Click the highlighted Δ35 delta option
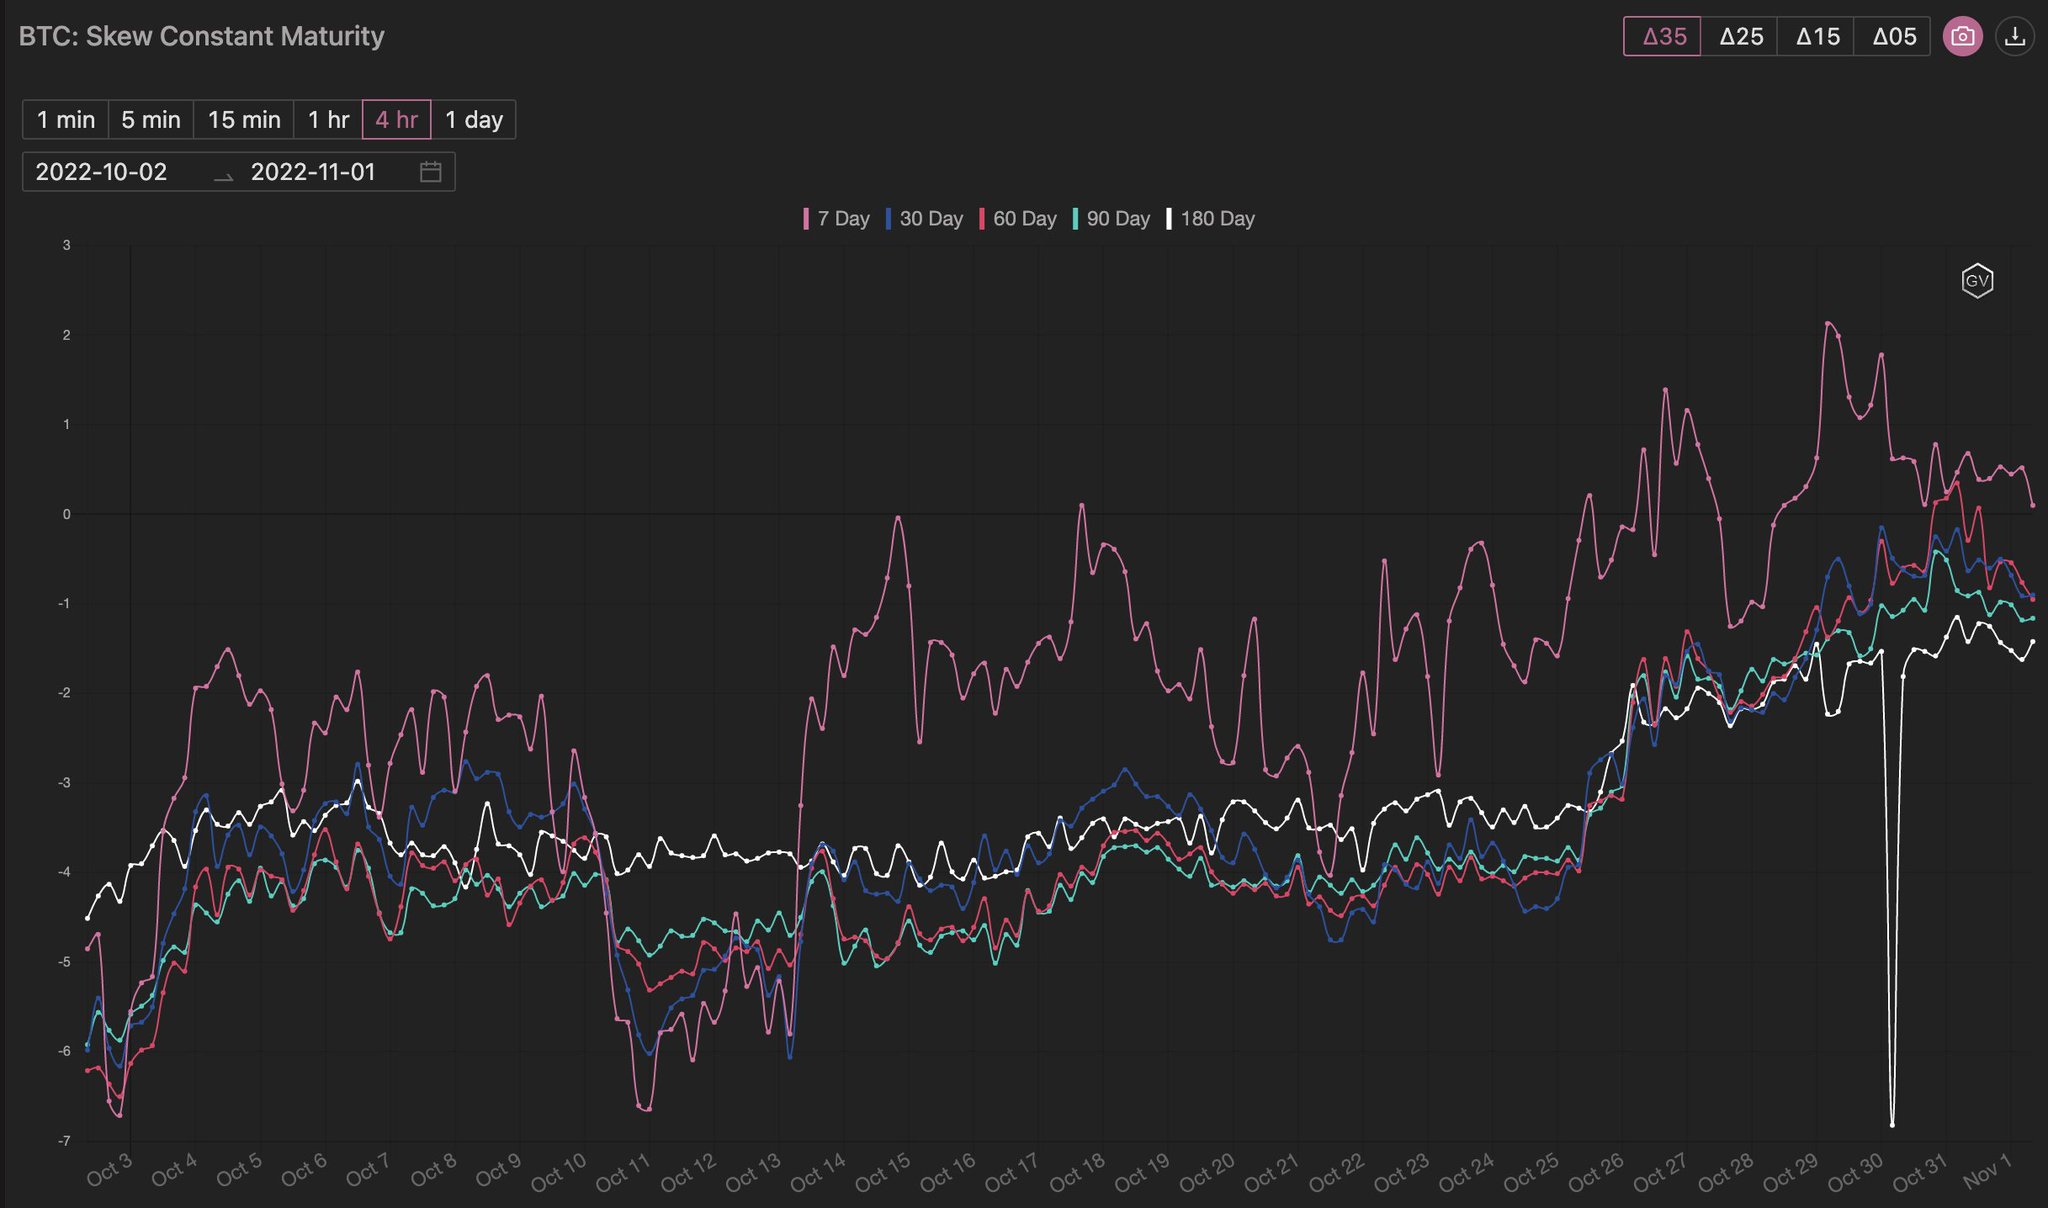The height and width of the screenshot is (1208, 2048). 1664,37
